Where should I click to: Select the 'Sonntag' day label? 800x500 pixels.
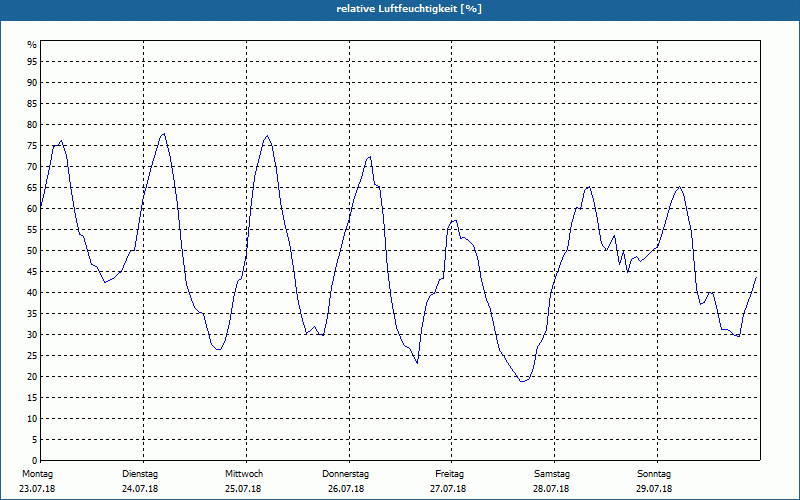[654, 474]
